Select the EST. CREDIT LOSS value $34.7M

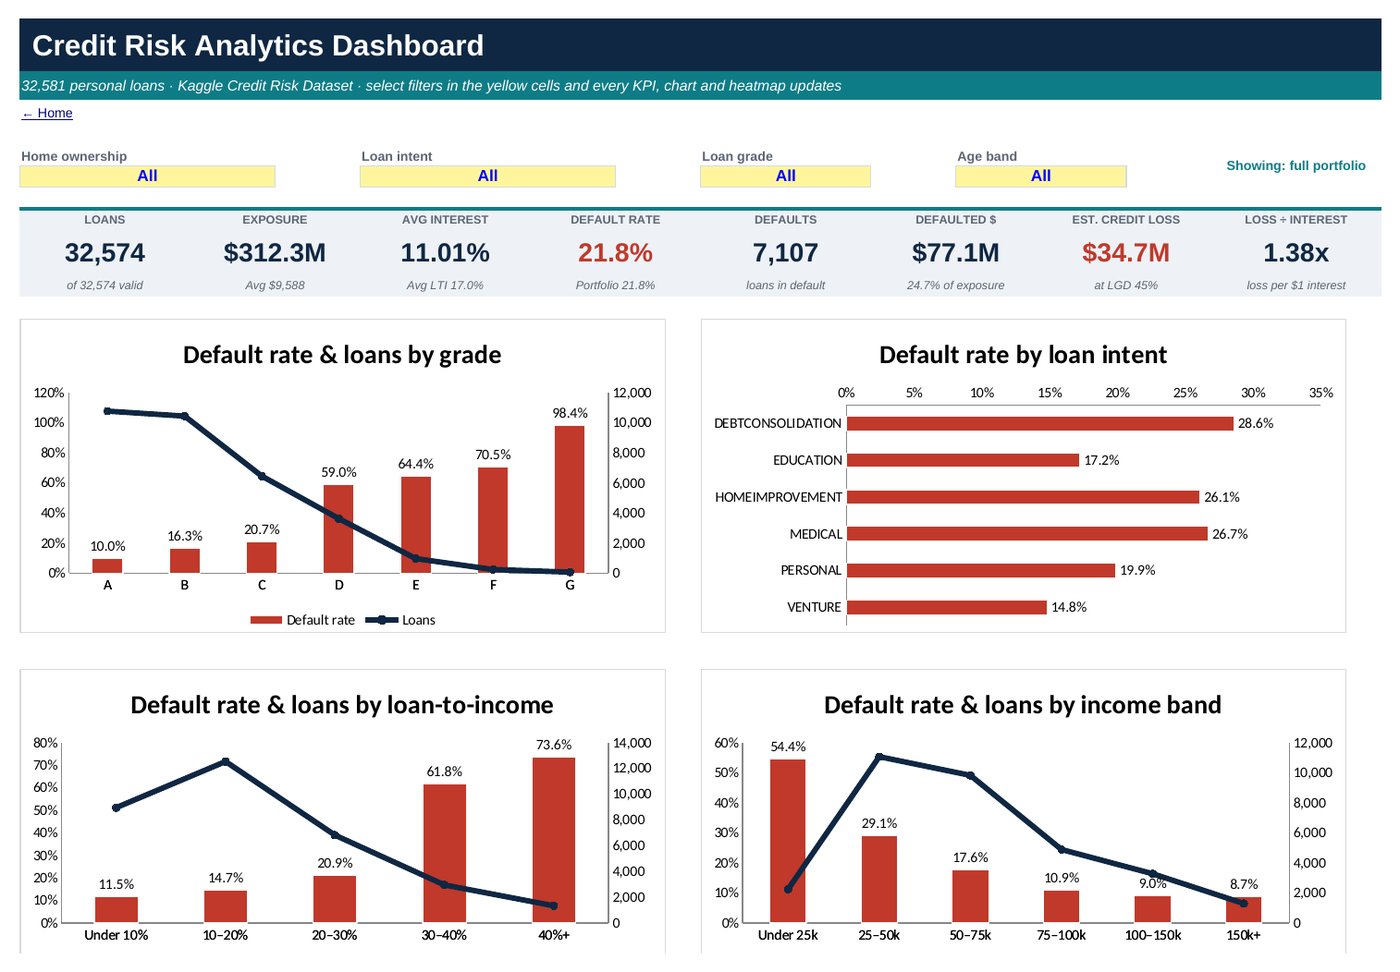(x=1126, y=253)
